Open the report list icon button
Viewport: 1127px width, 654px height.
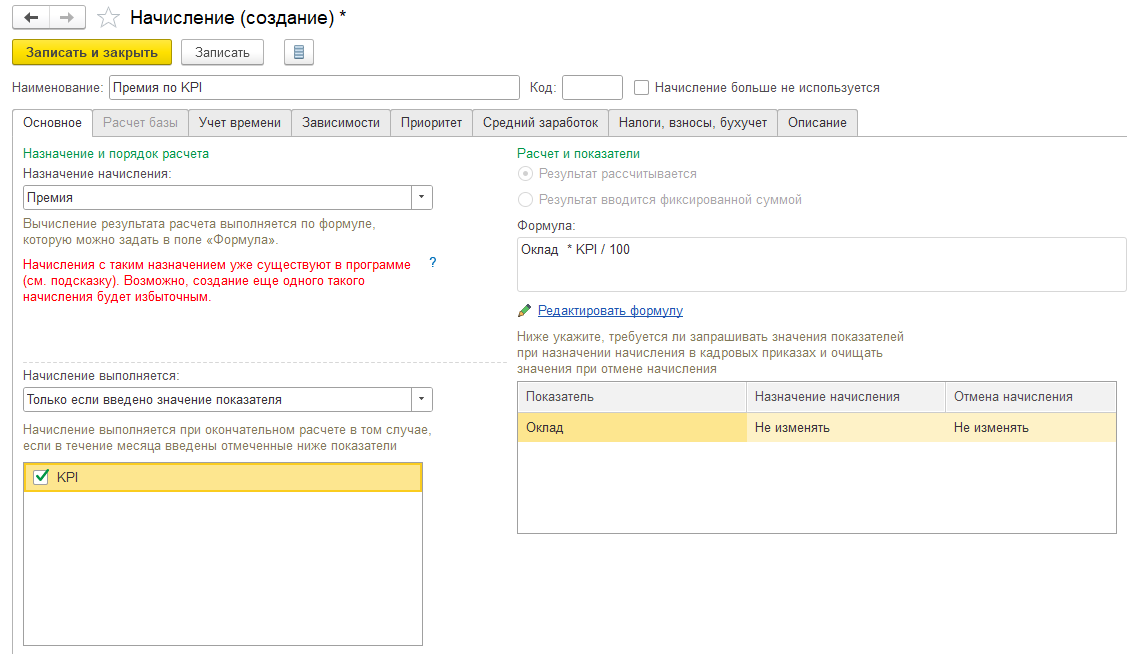tap(299, 52)
